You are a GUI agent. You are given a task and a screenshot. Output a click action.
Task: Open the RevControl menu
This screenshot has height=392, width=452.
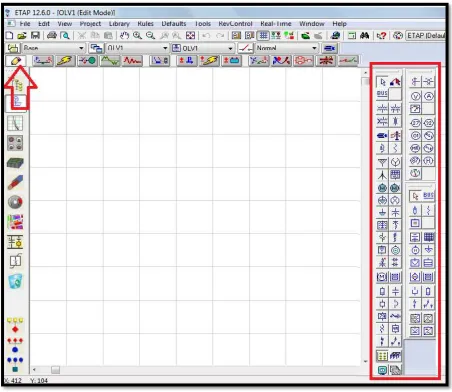click(x=235, y=24)
